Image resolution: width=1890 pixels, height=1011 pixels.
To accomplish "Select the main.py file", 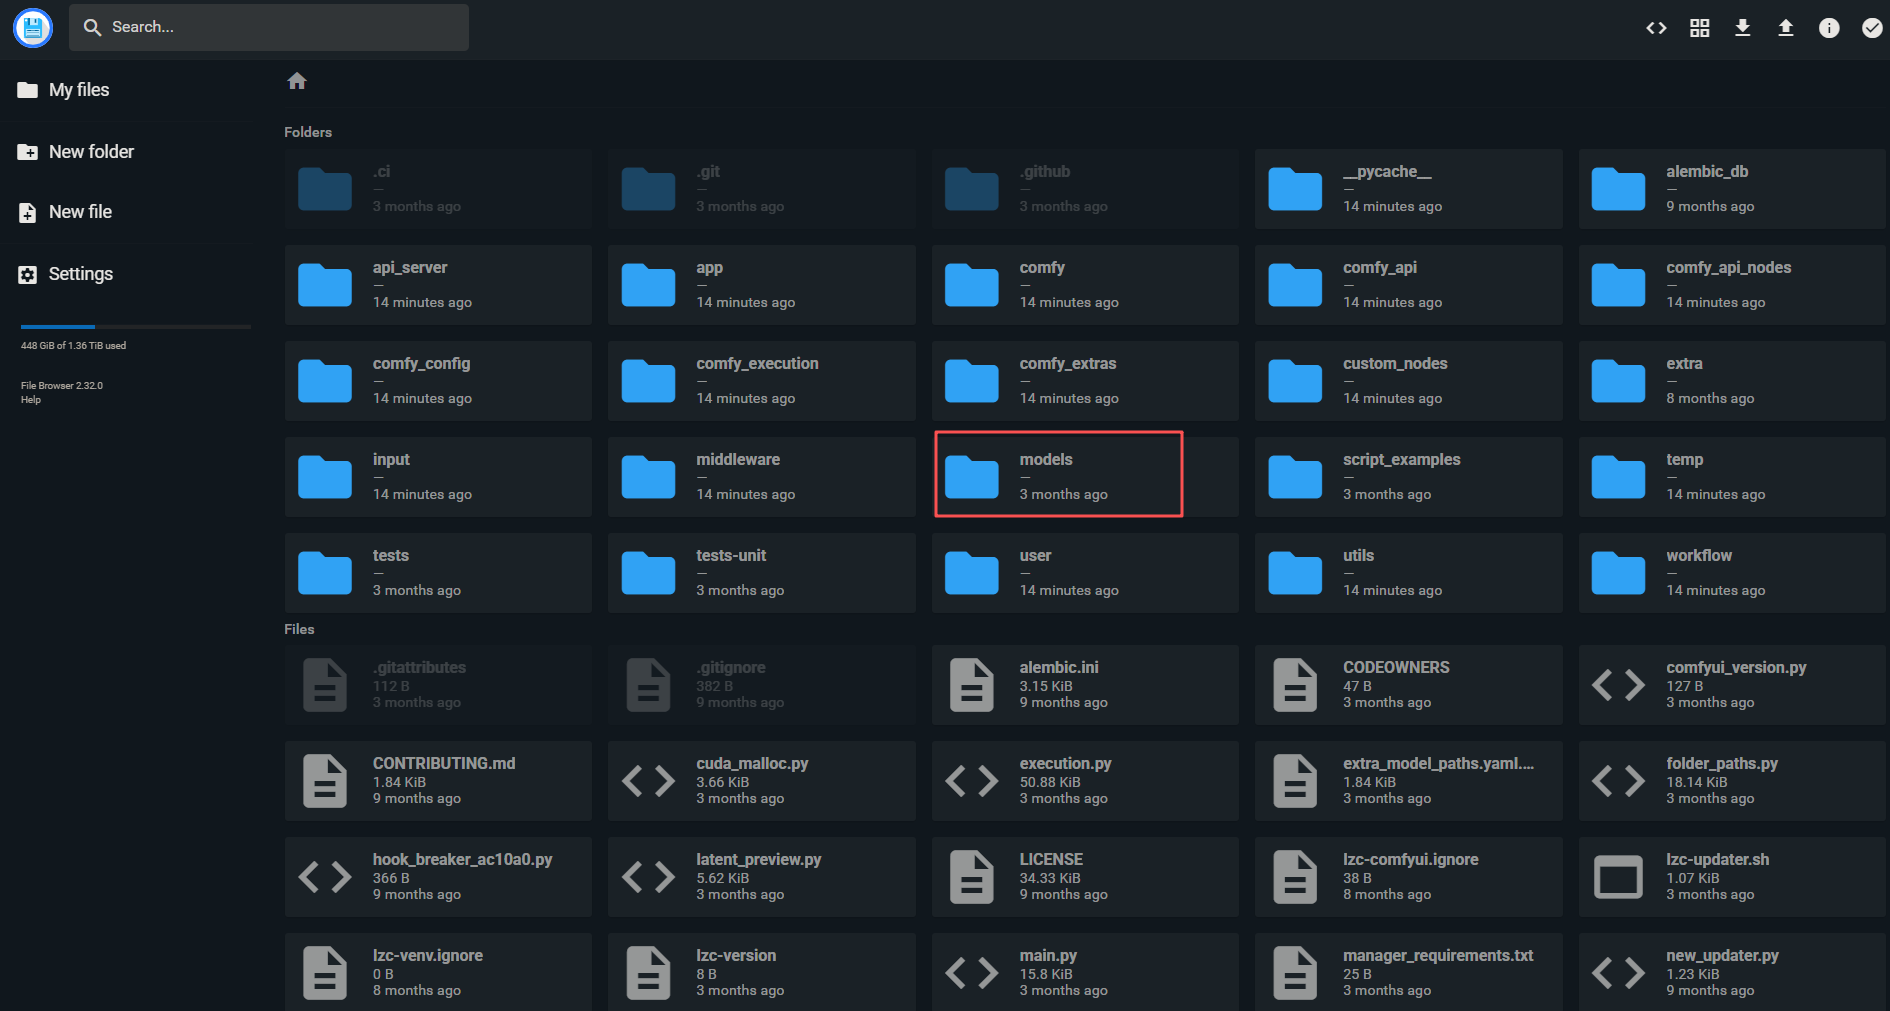I will click(x=1085, y=972).
